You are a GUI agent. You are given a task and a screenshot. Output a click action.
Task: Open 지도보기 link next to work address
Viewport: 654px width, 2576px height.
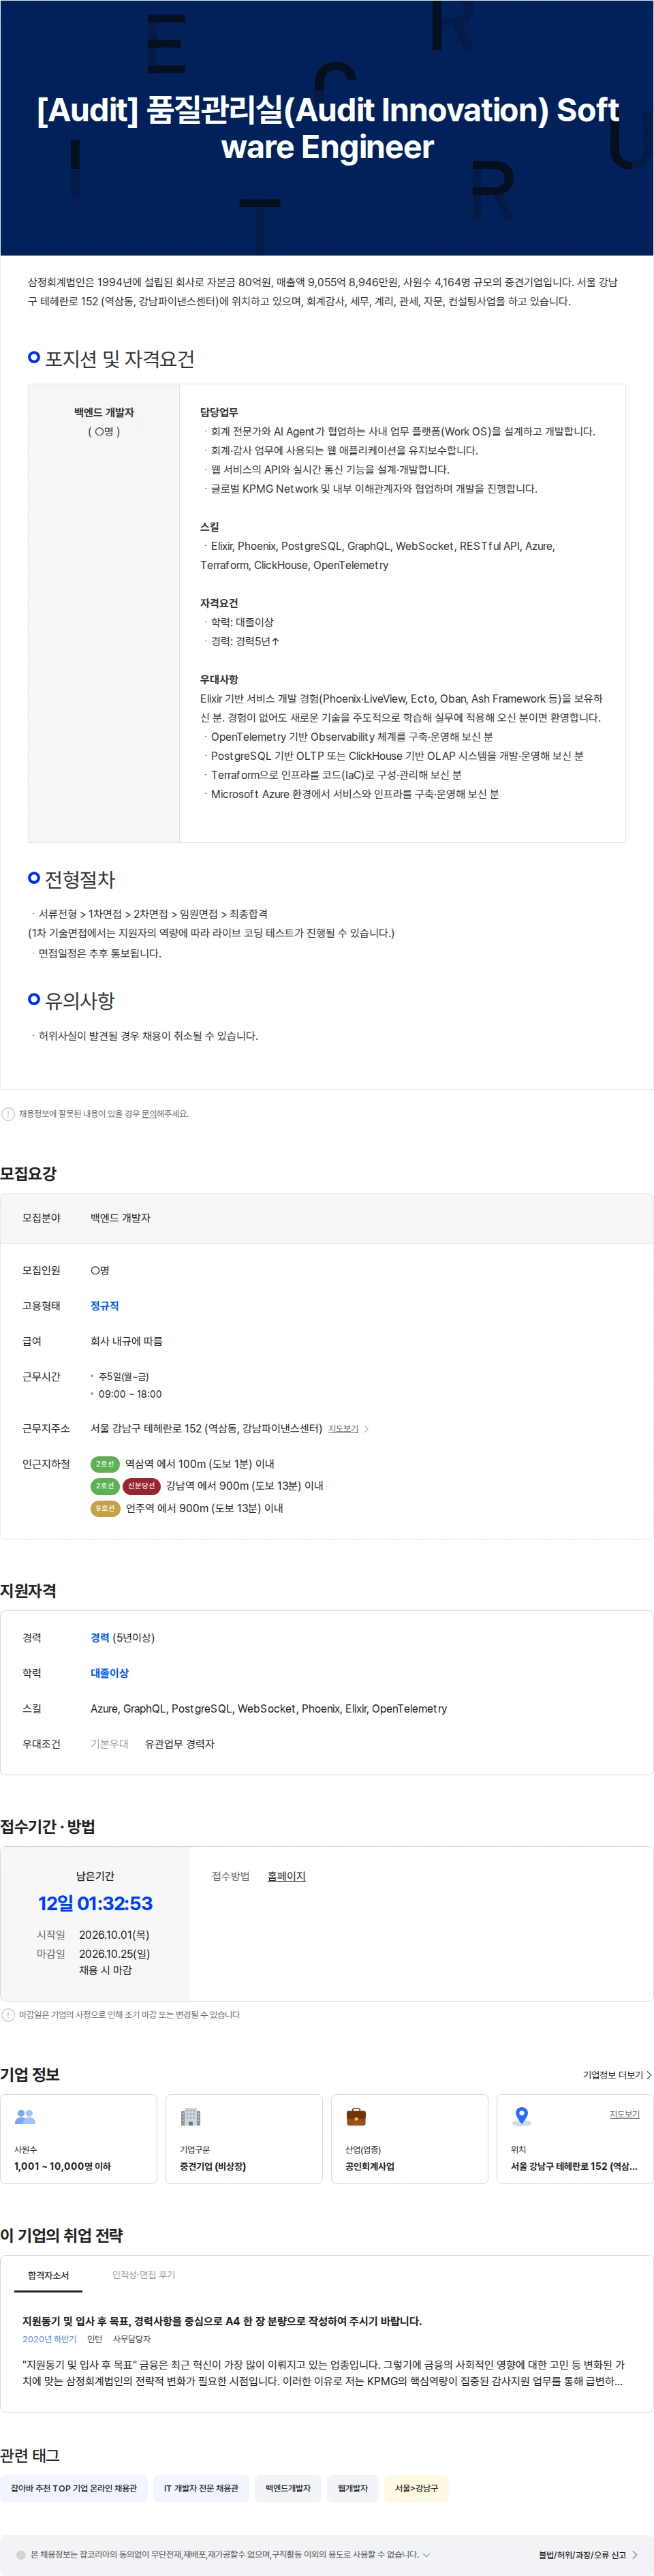pos(343,1429)
